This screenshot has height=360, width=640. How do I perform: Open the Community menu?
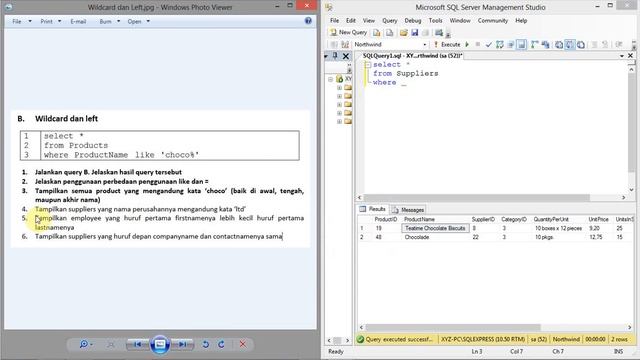pos(493,20)
